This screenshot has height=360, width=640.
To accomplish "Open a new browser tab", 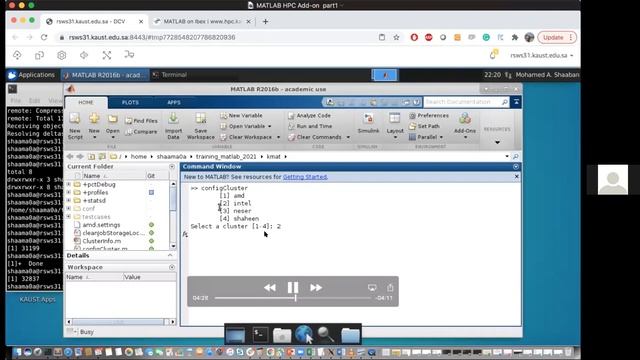I will pyautogui.click(x=265, y=21).
